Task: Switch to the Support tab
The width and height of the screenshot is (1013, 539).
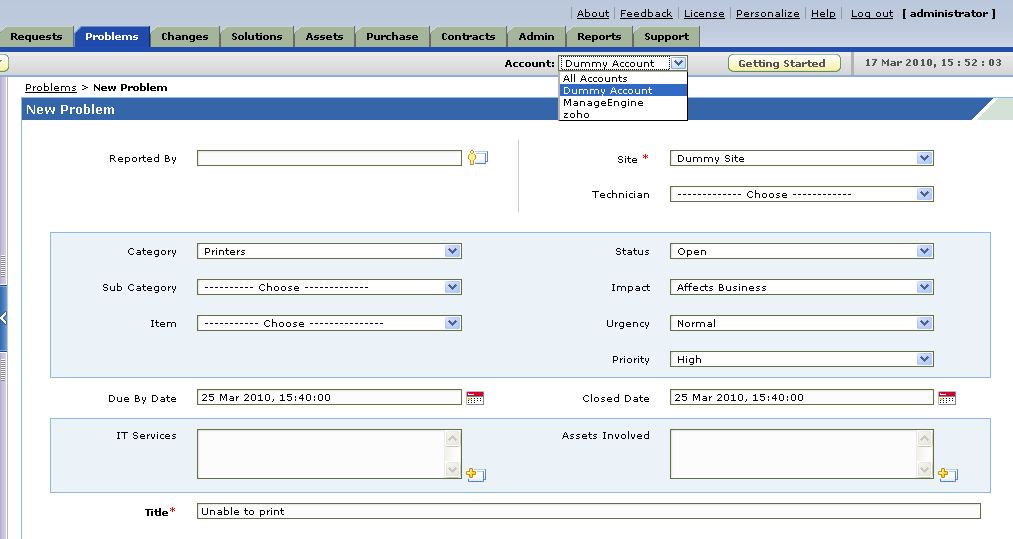Action: (x=666, y=37)
